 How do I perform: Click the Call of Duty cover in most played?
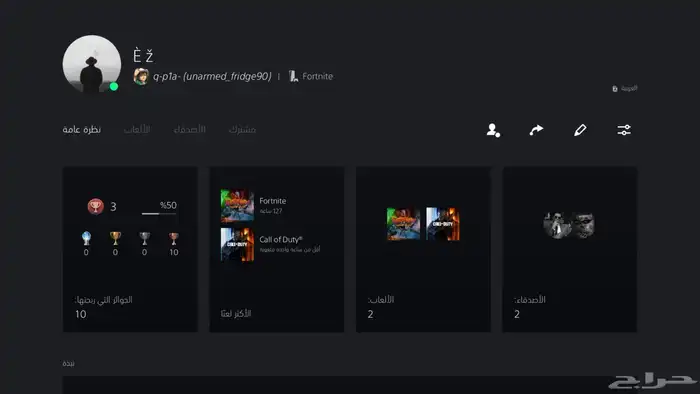click(237, 245)
